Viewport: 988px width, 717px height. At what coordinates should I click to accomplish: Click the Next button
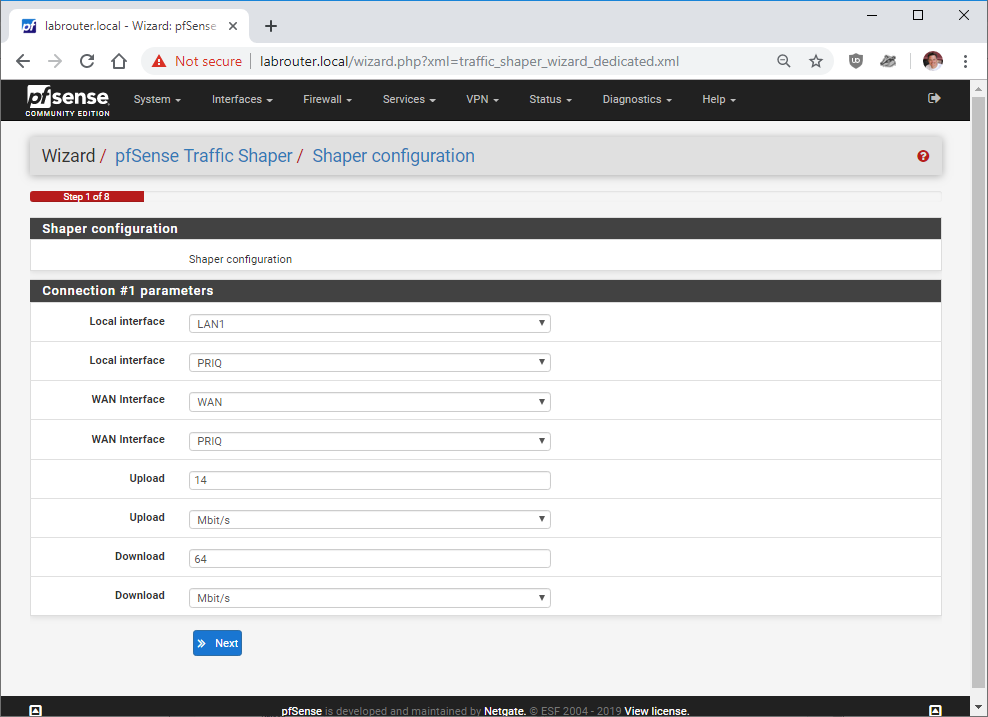pyautogui.click(x=217, y=643)
